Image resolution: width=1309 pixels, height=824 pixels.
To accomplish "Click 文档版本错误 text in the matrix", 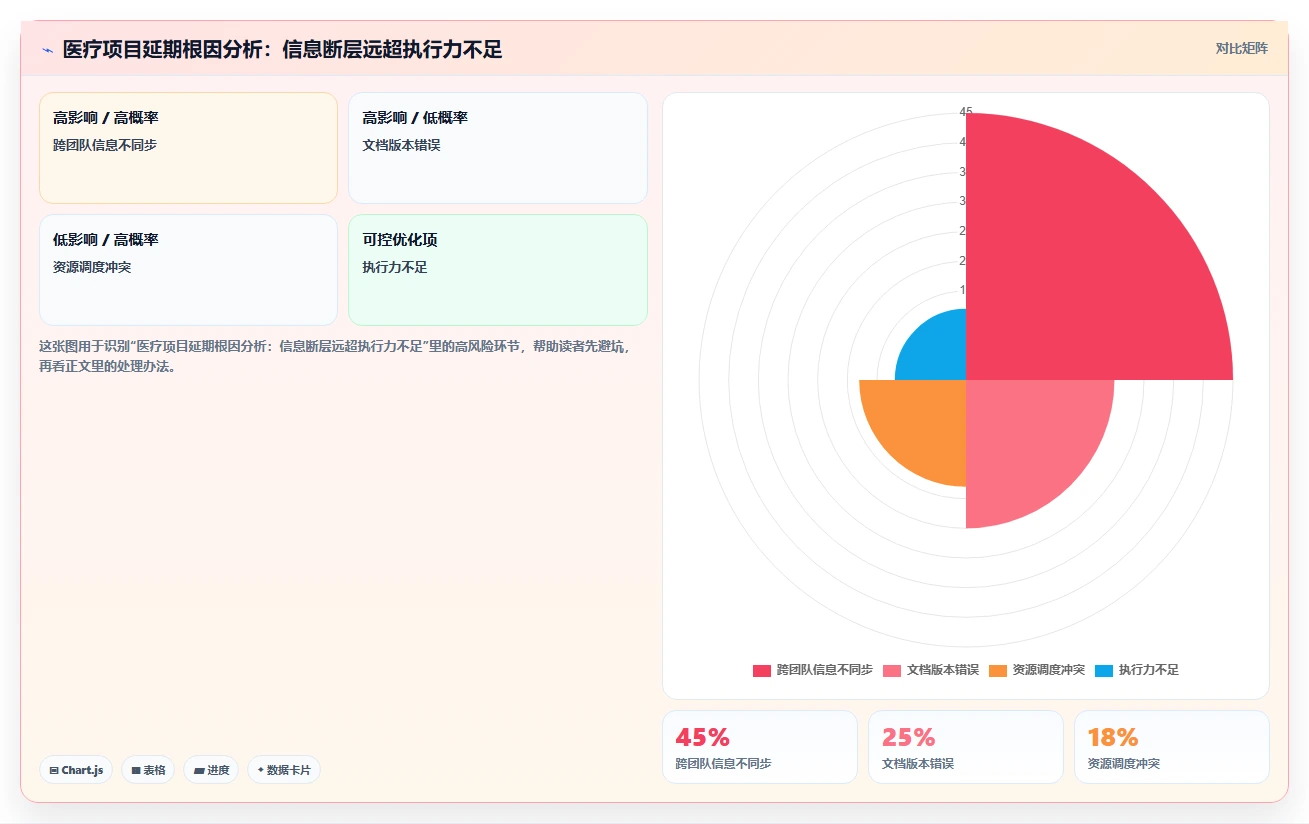I will tap(401, 145).
